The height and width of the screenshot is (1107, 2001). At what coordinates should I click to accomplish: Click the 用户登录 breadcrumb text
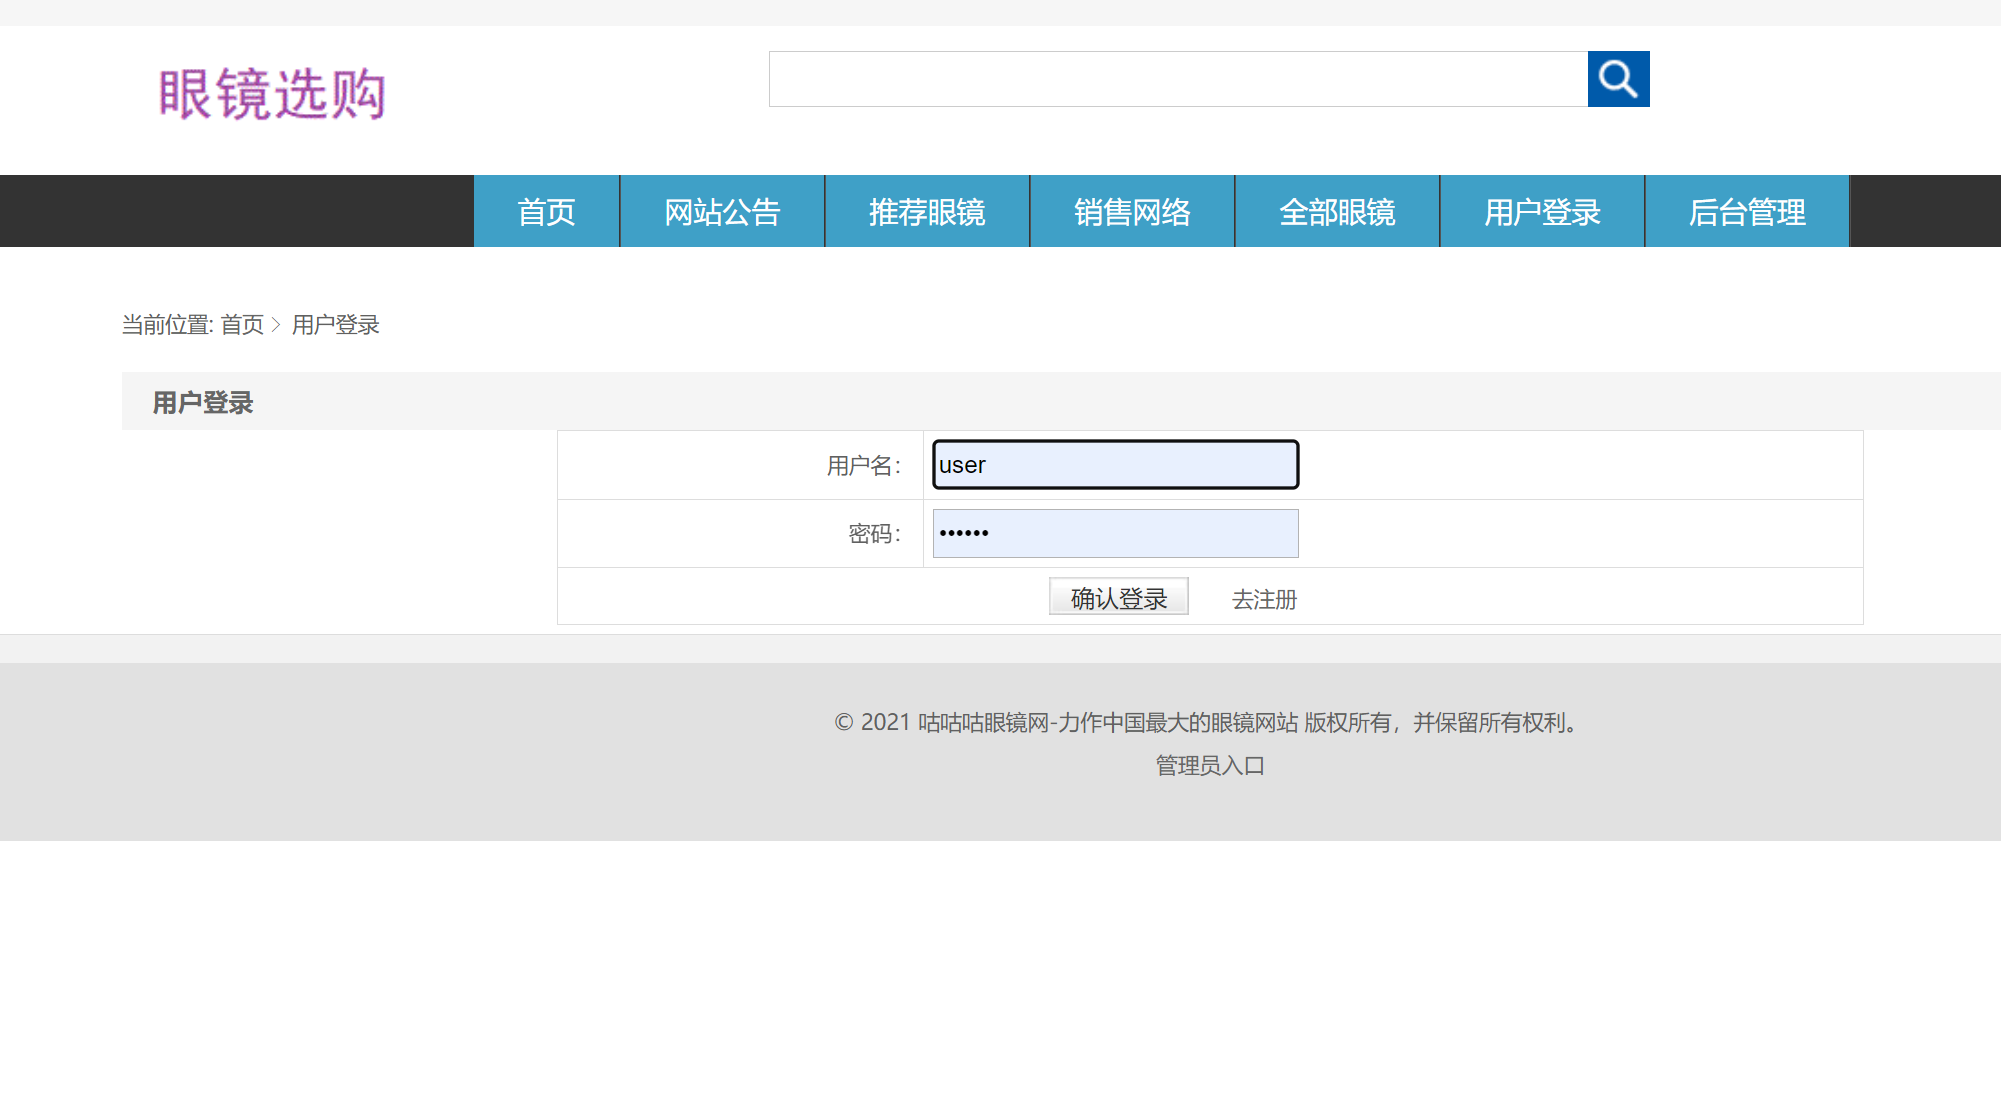click(336, 325)
